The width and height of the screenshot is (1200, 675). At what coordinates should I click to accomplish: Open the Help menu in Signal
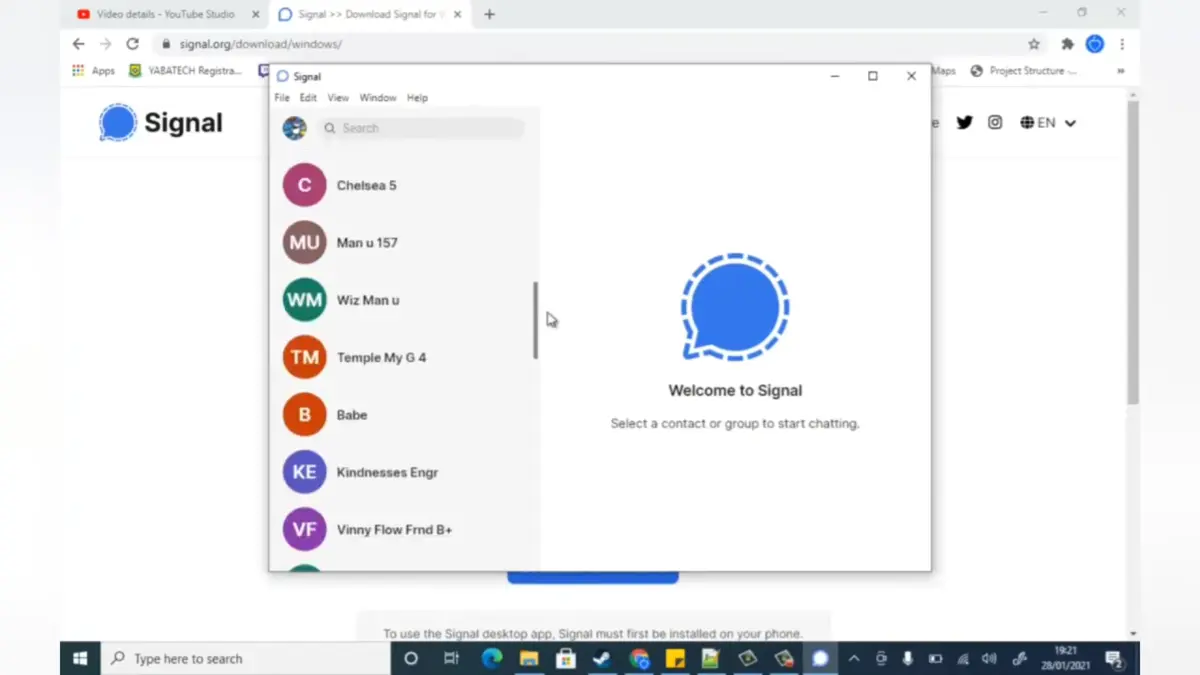pos(417,98)
